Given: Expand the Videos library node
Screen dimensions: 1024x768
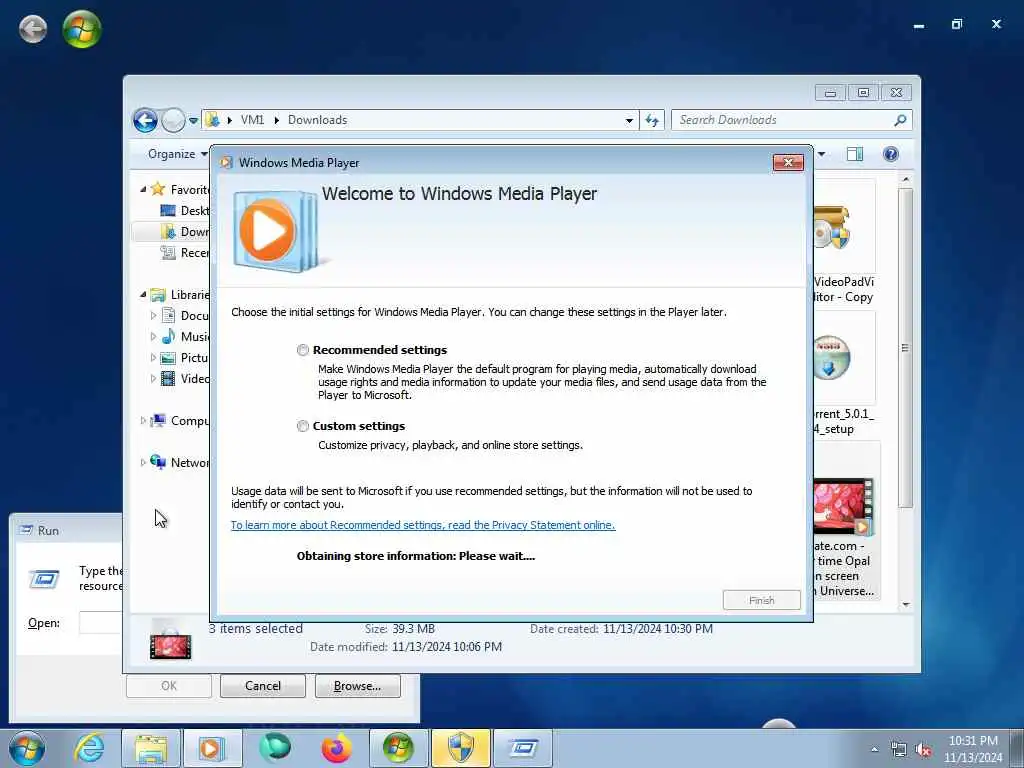Looking at the screenshot, I should (153, 378).
